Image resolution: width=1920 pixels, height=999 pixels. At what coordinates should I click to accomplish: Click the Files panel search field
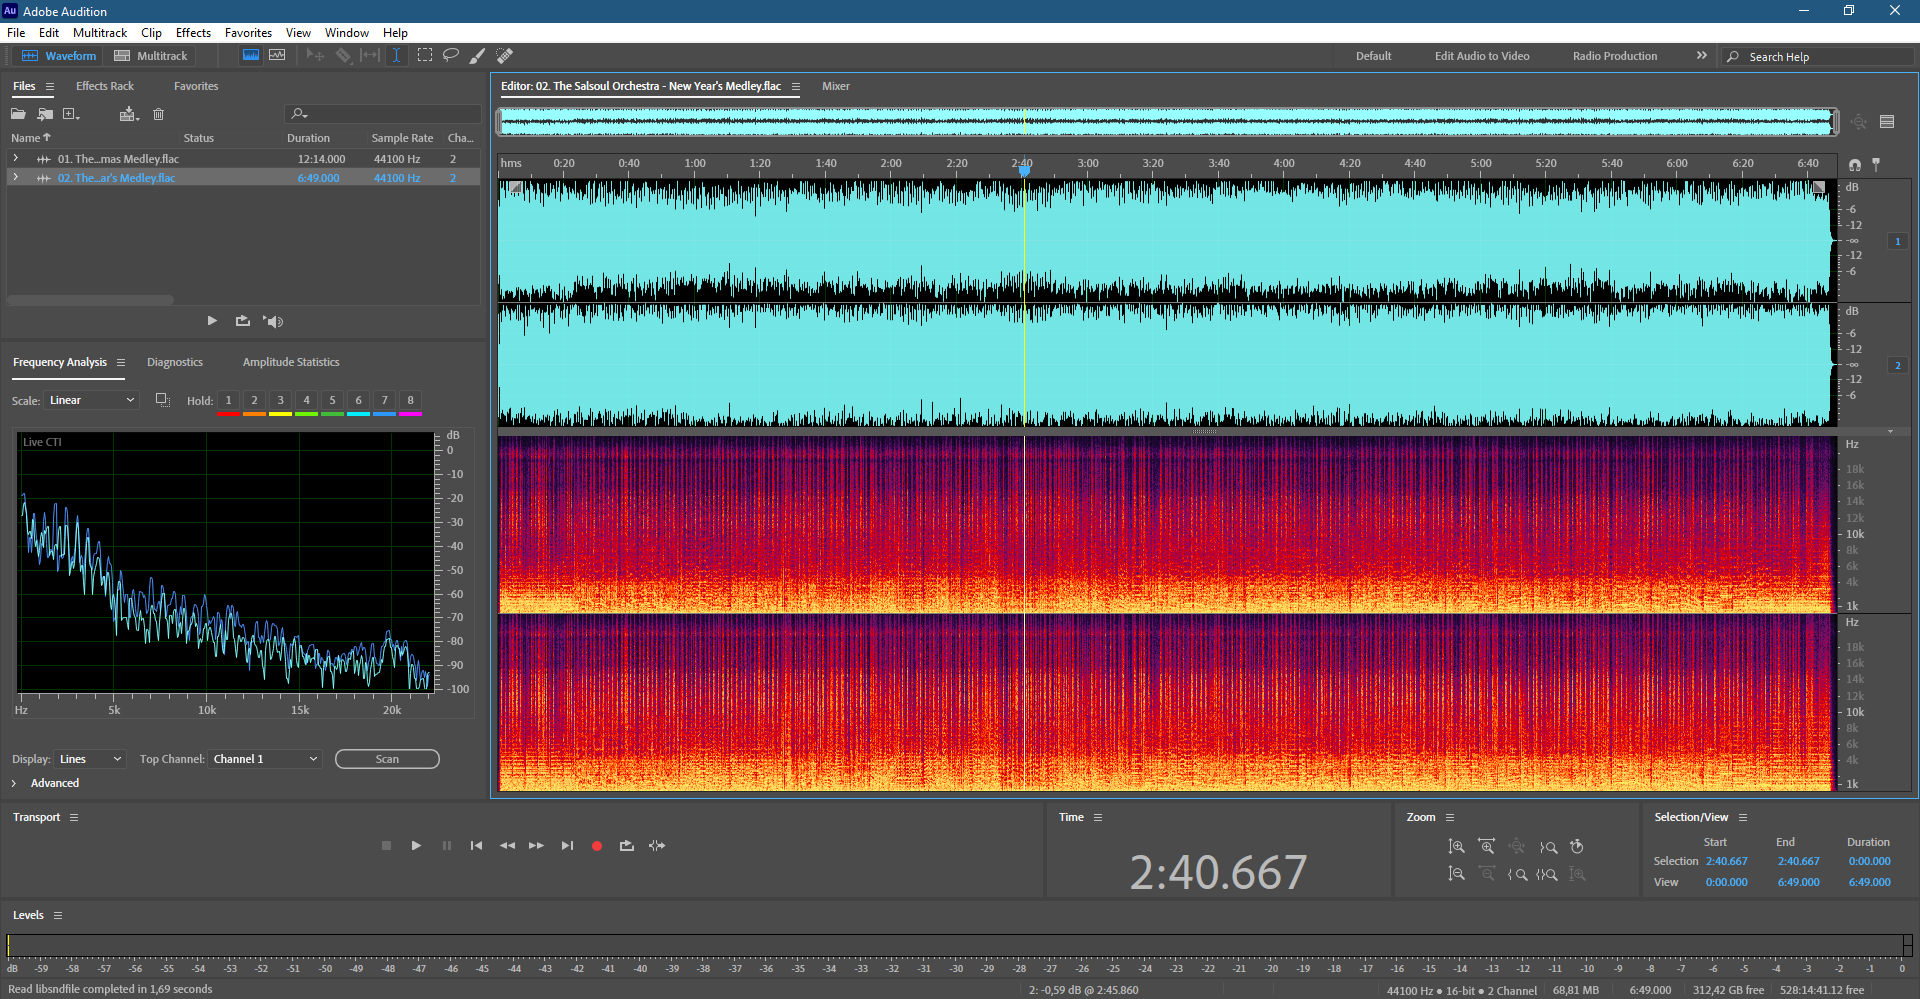point(383,114)
